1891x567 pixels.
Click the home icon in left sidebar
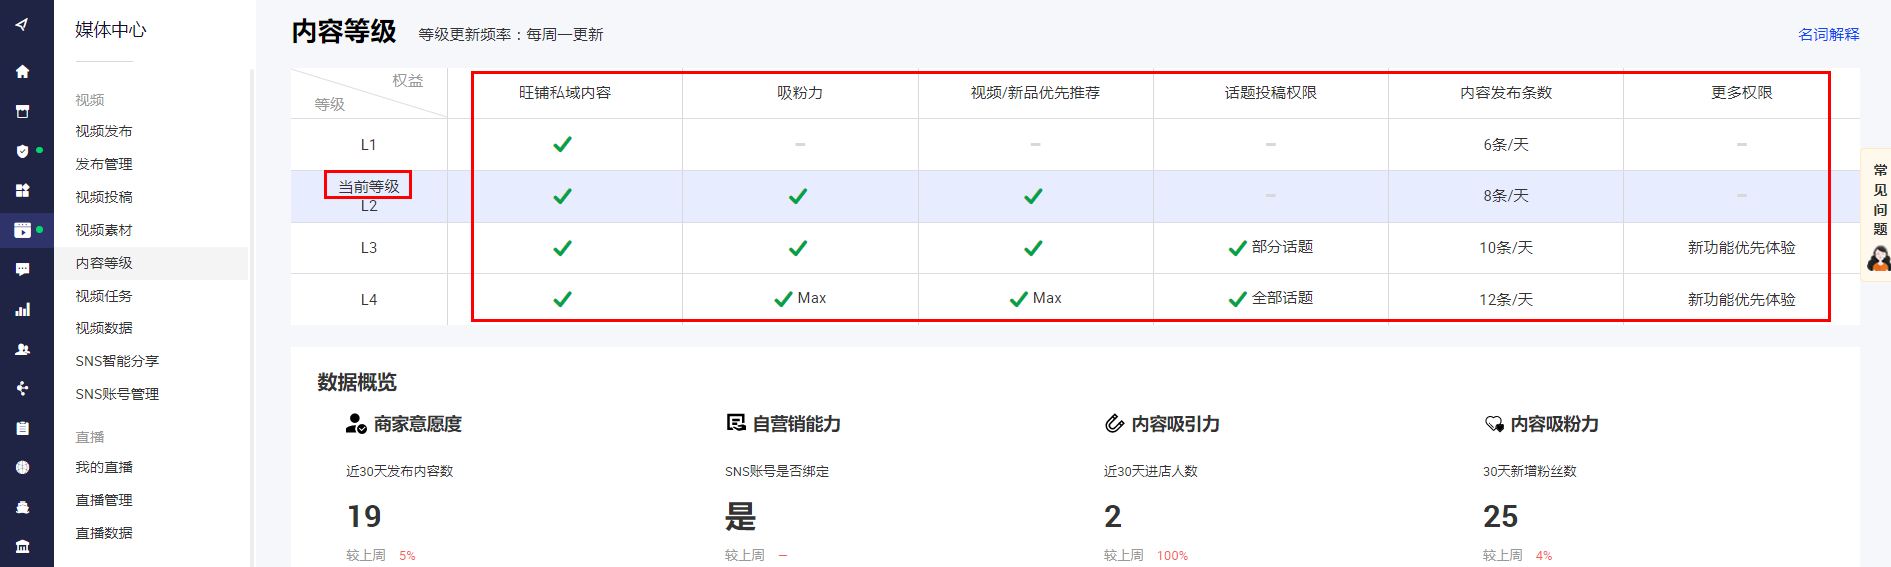(22, 72)
